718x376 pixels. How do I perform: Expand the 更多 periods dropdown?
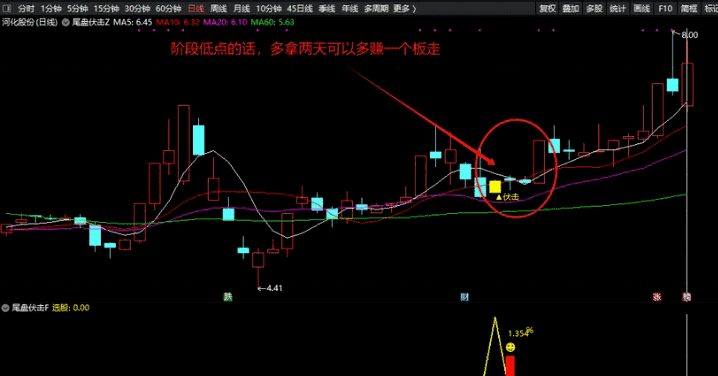pyautogui.click(x=404, y=8)
